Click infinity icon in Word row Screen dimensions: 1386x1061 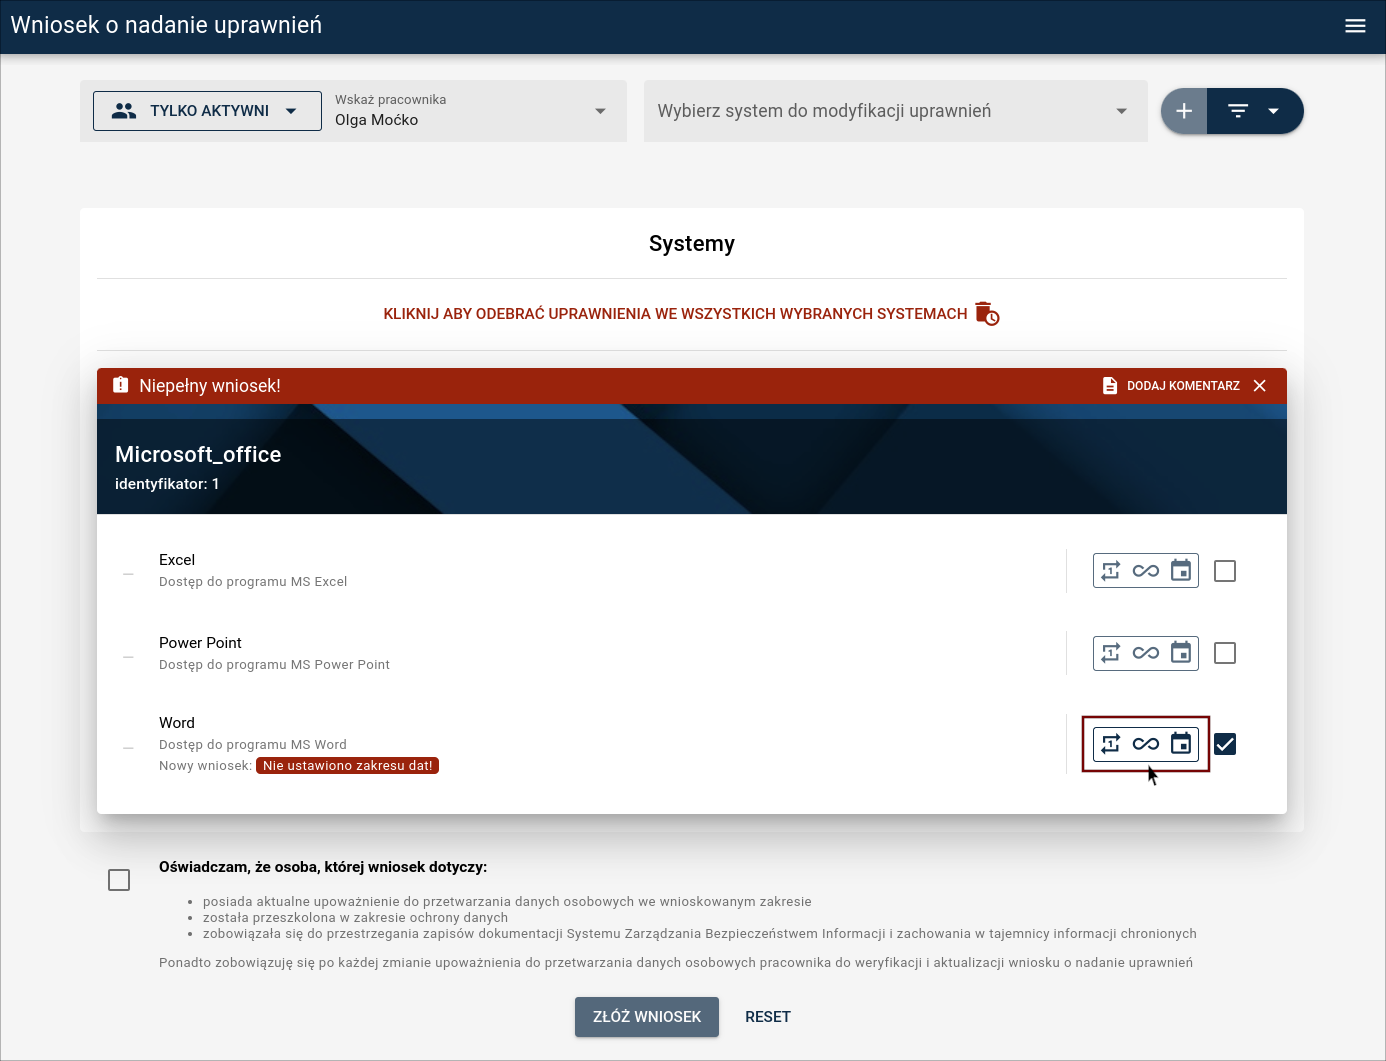click(1146, 744)
